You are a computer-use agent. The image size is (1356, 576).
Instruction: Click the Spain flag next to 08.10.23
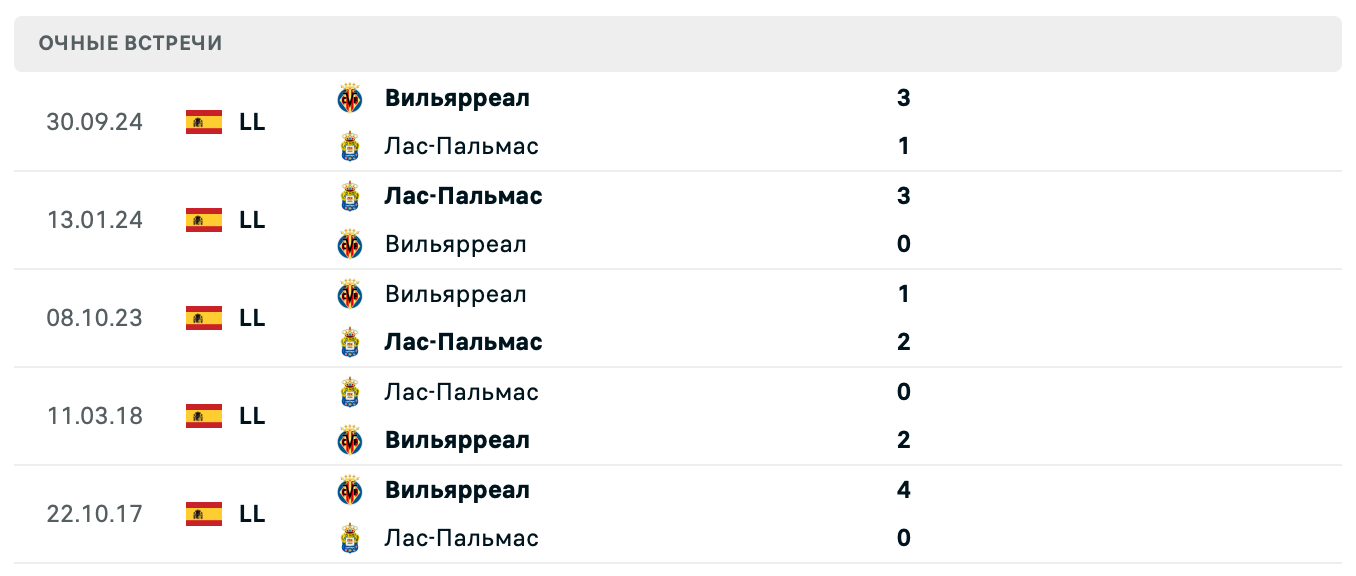[x=204, y=318]
